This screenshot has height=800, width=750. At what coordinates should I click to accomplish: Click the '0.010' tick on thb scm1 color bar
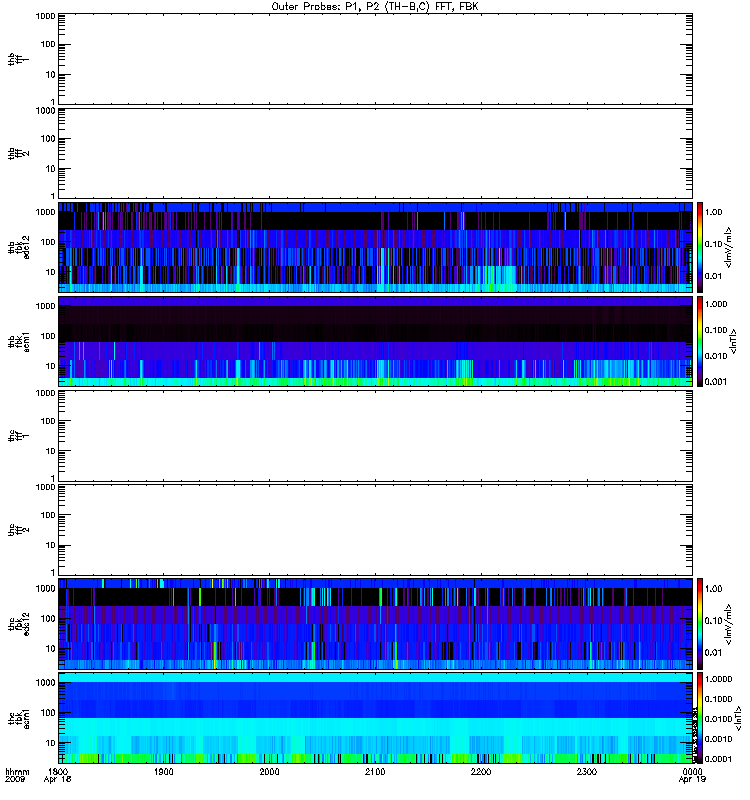pyautogui.click(x=716, y=356)
